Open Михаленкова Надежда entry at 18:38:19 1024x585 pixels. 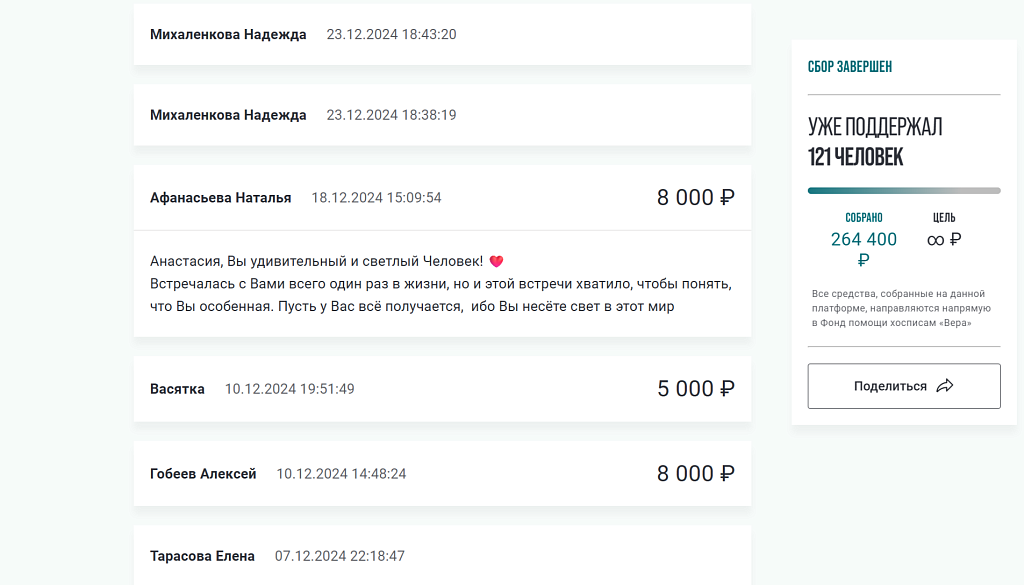pyautogui.click(x=442, y=115)
